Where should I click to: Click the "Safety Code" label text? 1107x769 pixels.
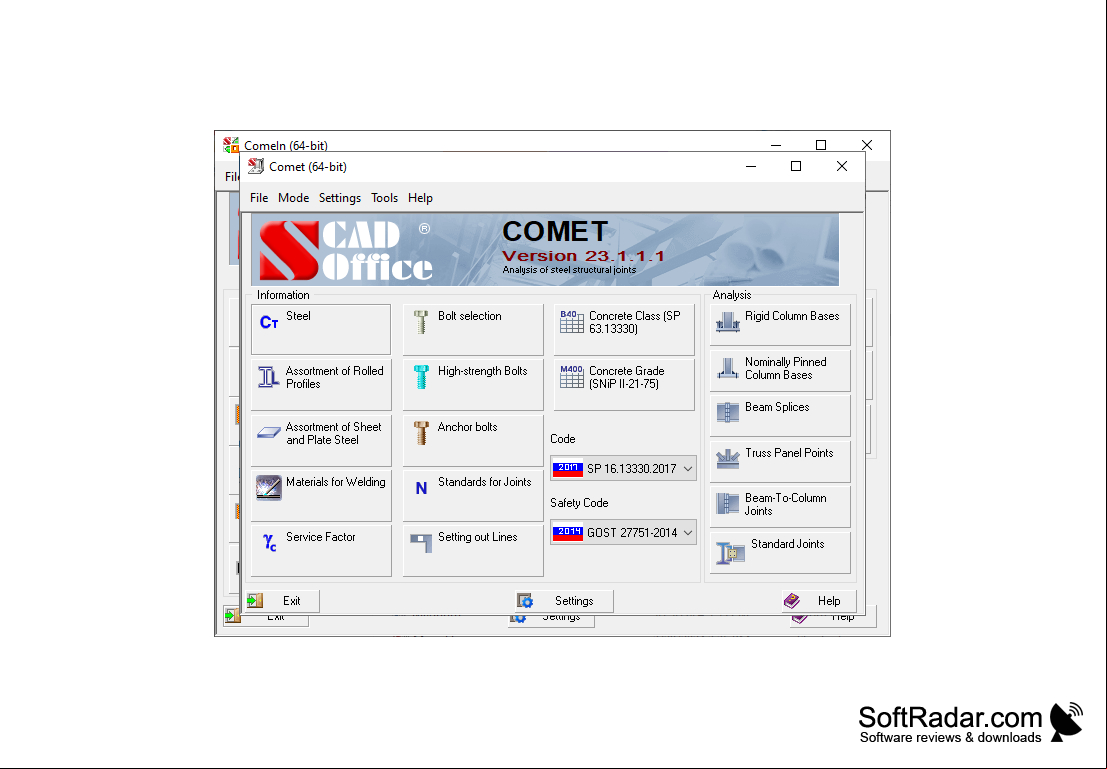click(x=579, y=503)
